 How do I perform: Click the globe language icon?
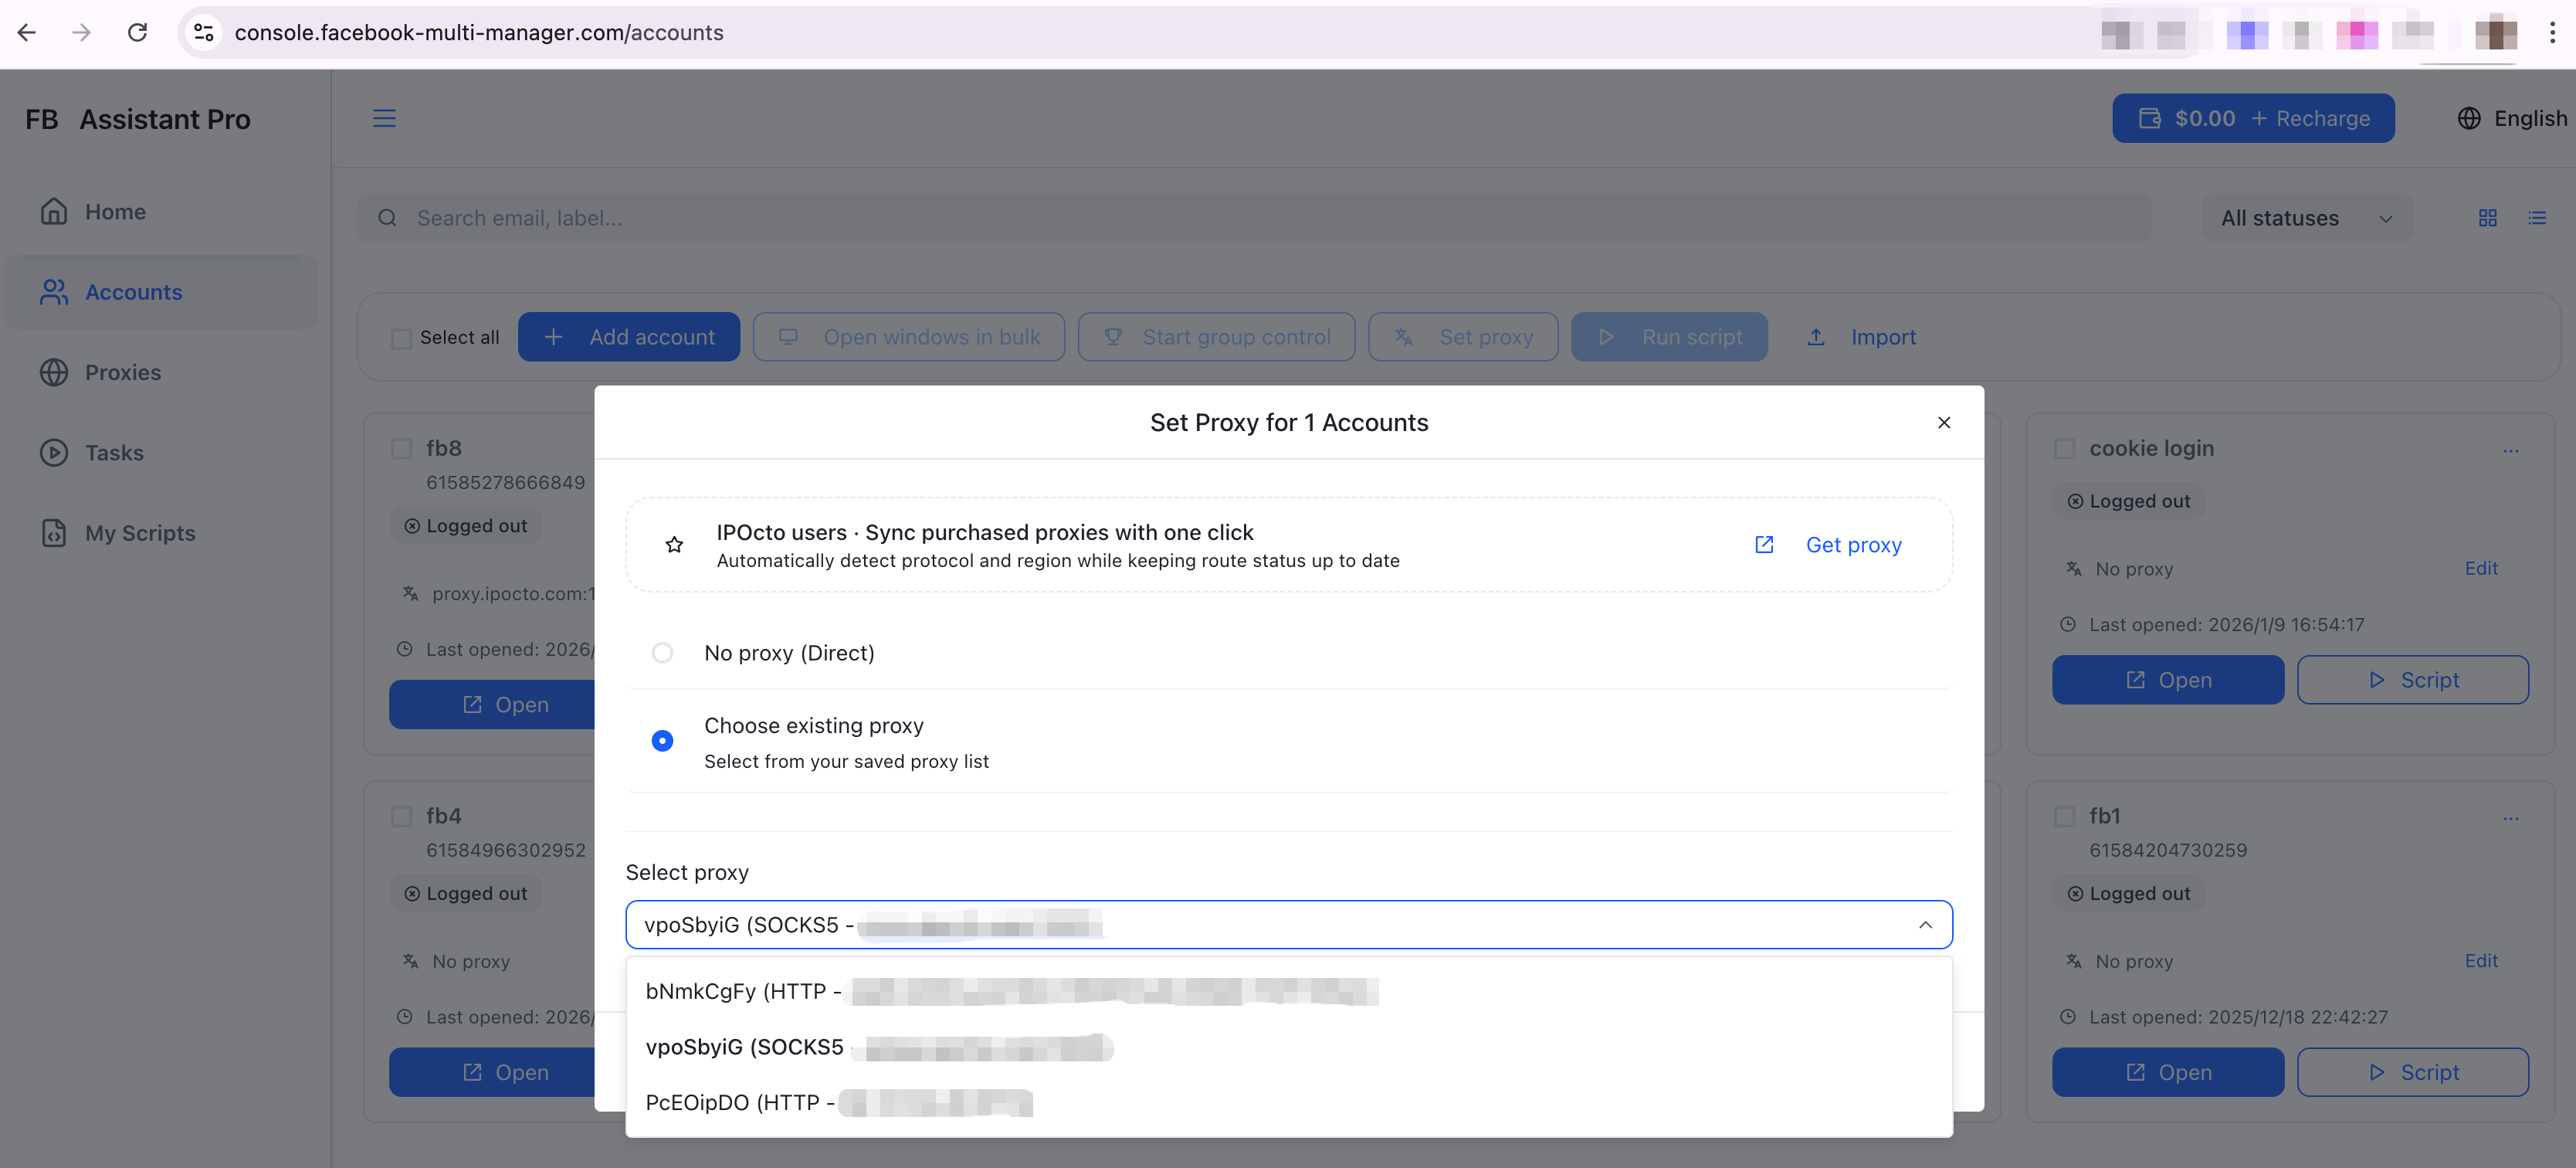[x=2468, y=118]
